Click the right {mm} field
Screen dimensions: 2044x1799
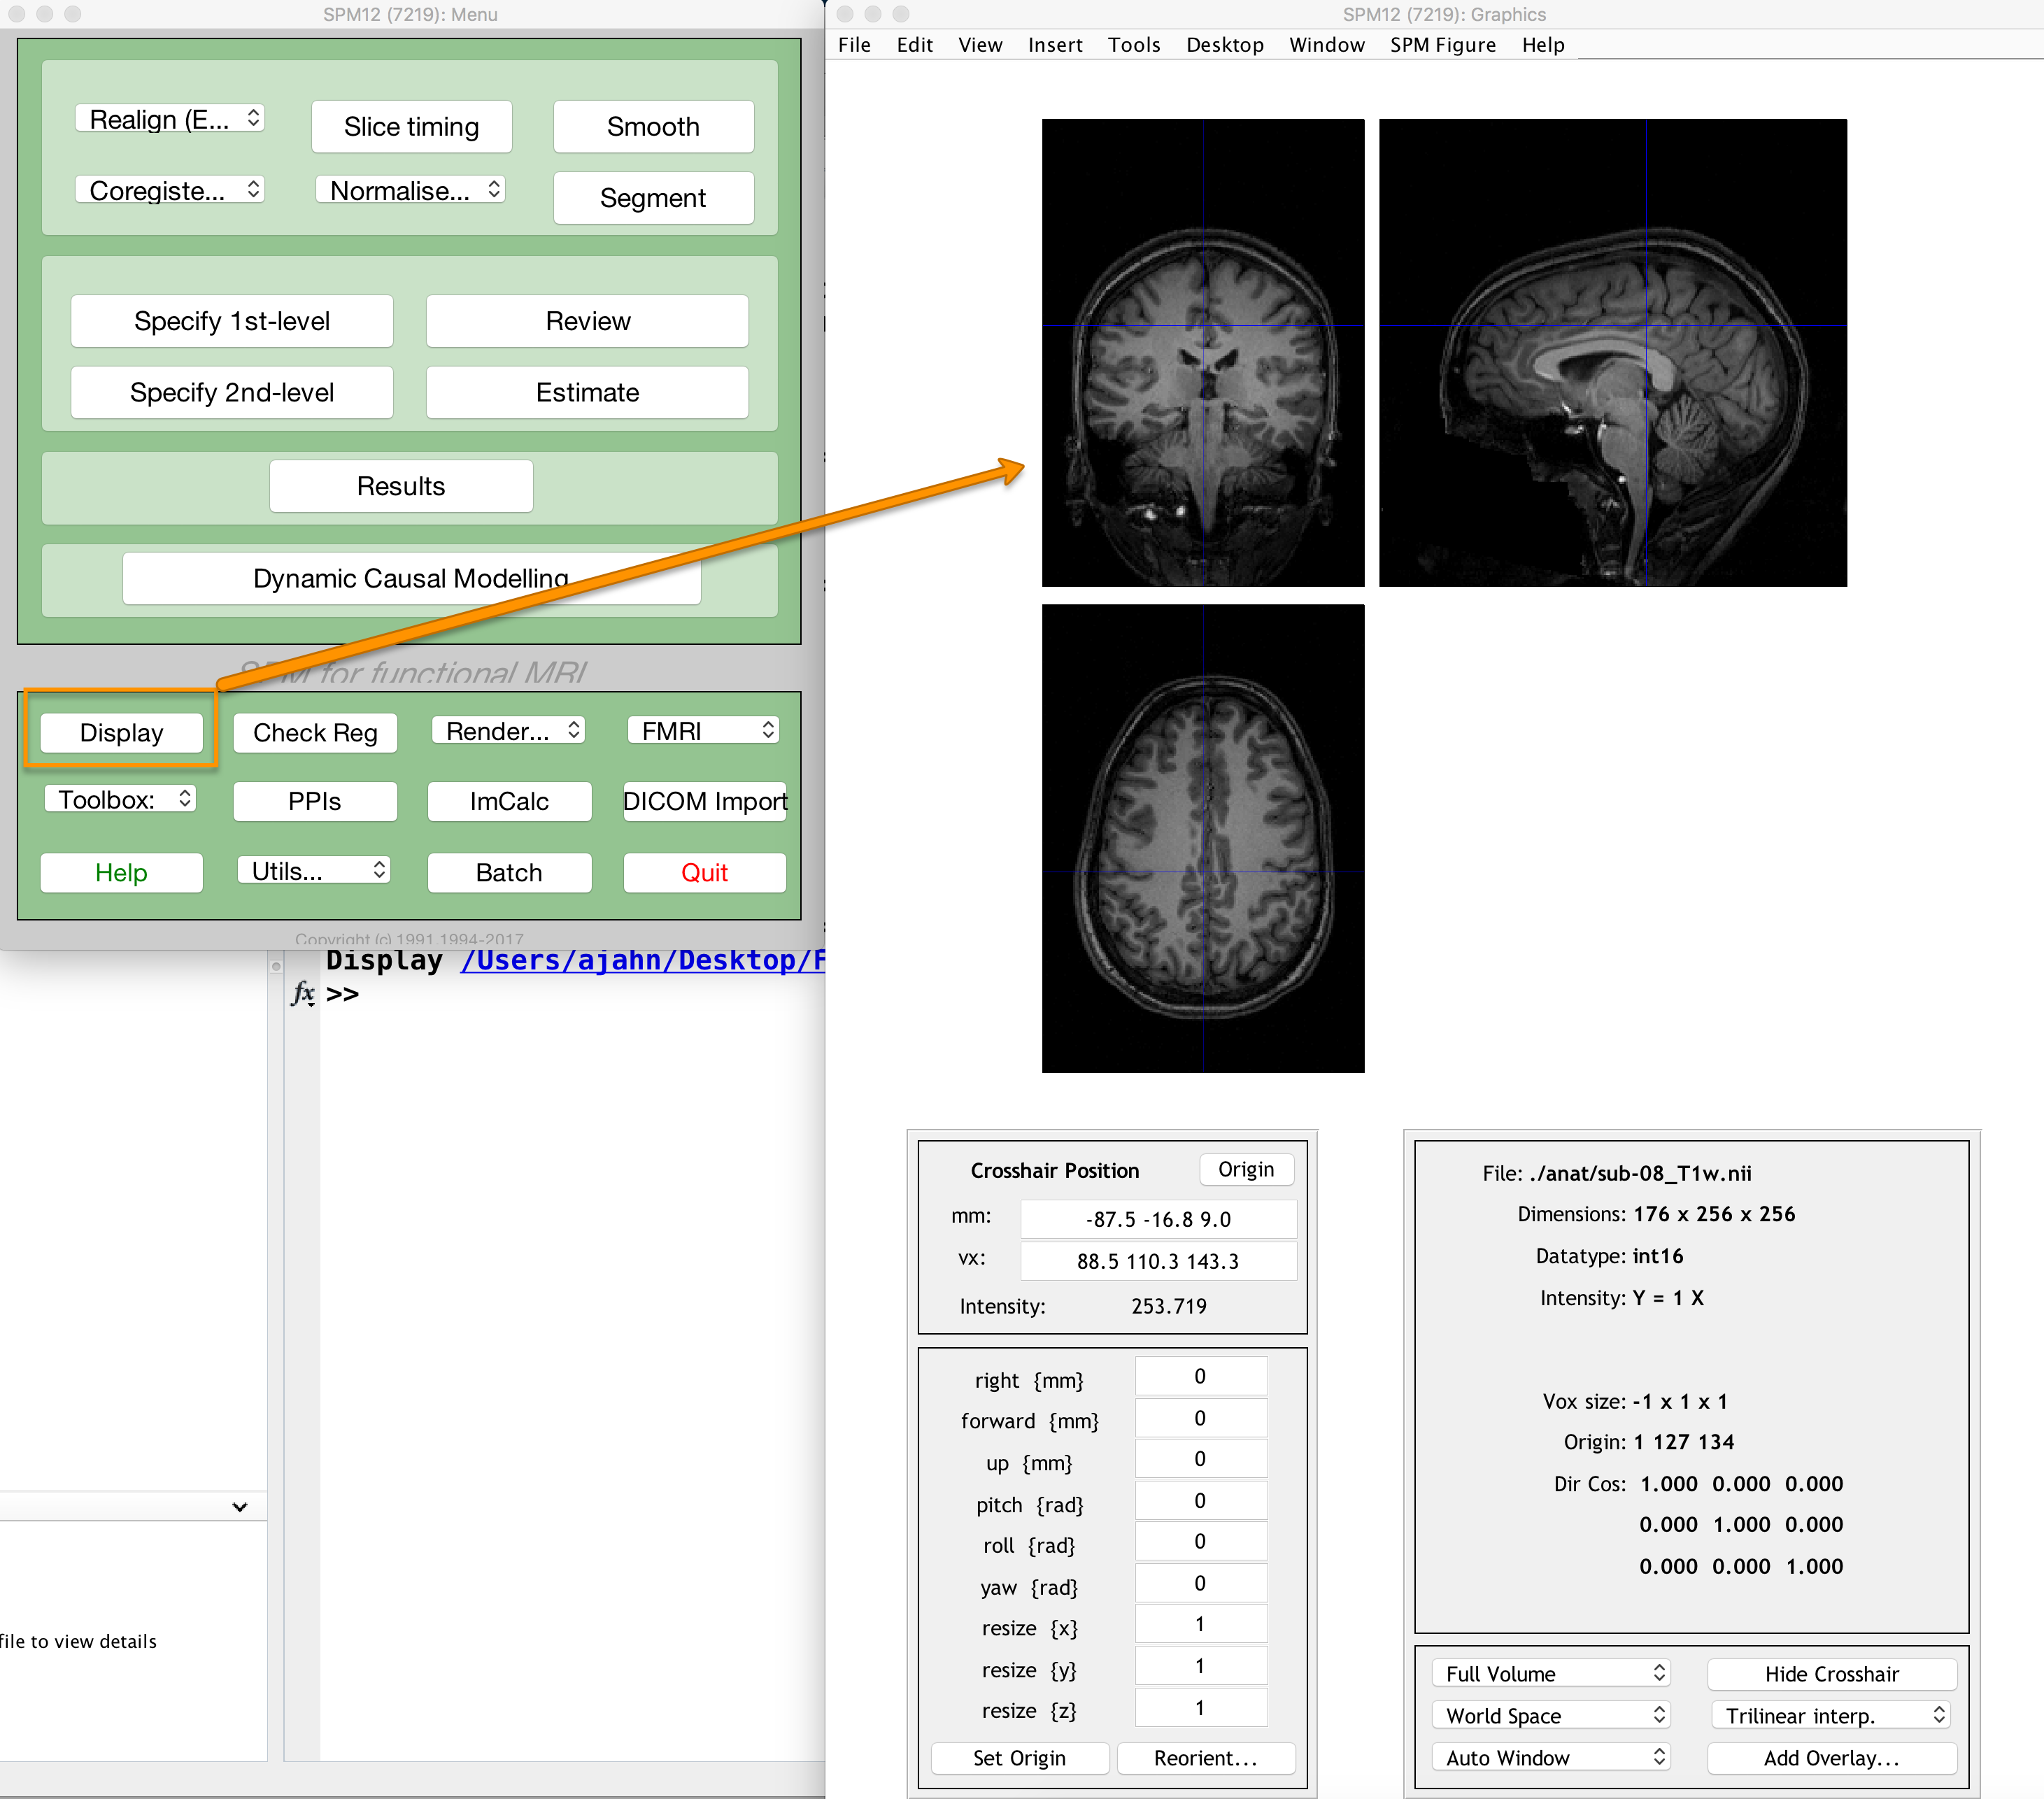tap(1200, 1376)
